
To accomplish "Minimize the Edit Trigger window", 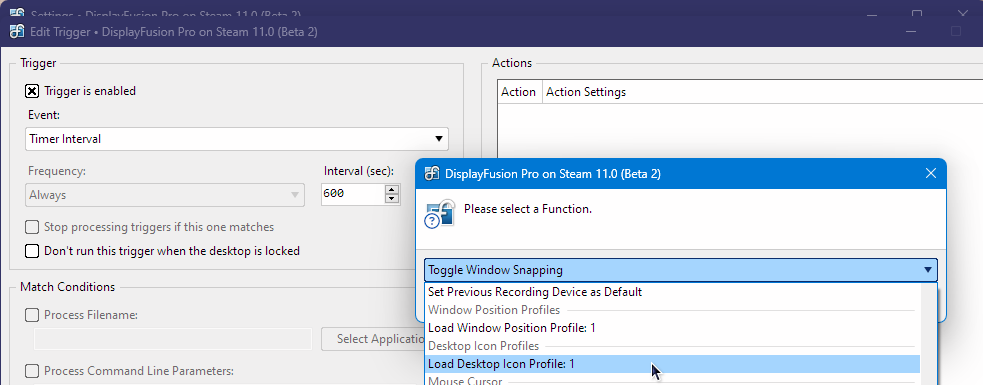I will [911, 31].
